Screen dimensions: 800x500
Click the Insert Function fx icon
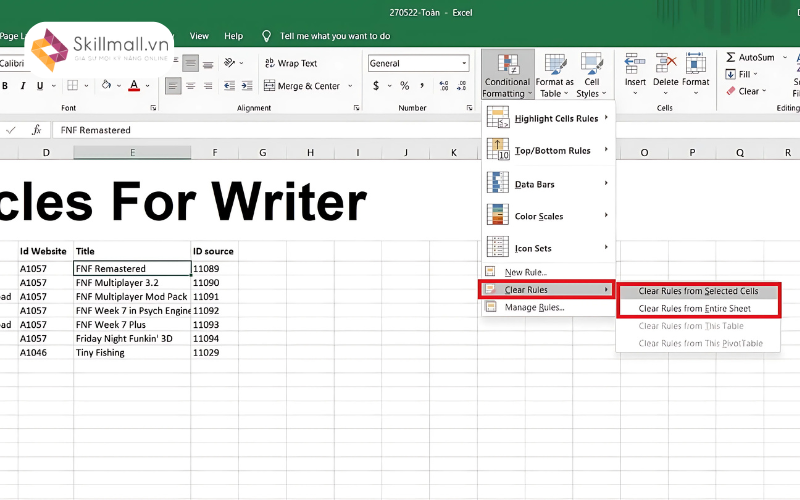(x=36, y=130)
